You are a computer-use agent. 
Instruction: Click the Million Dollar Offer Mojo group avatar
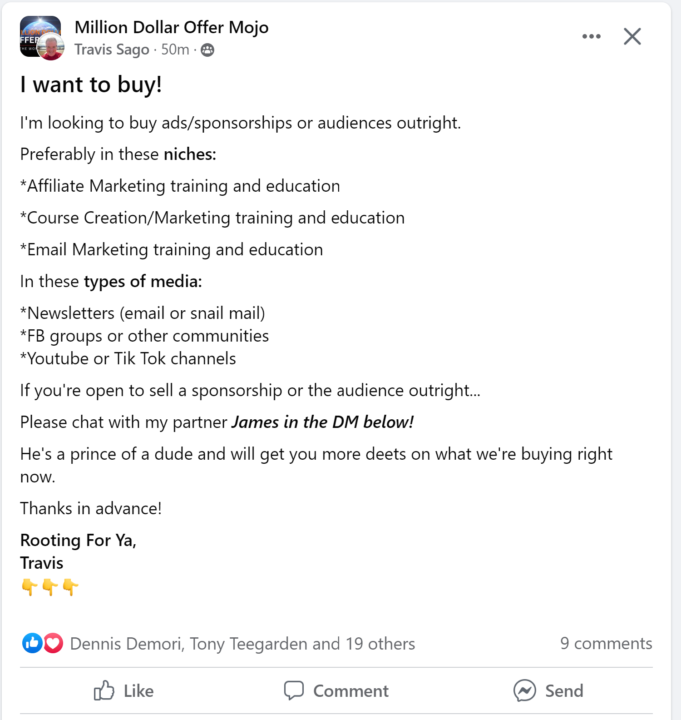(x=36, y=33)
